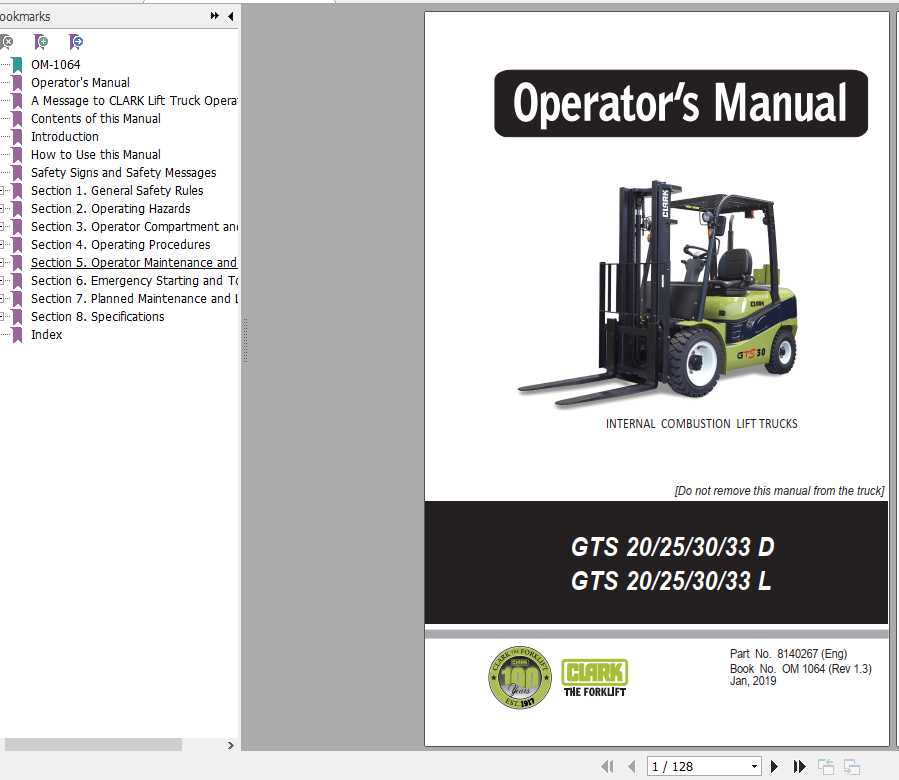Click the CLARK The Forklift logo
The height and width of the screenshot is (780, 899).
[595, 678]
